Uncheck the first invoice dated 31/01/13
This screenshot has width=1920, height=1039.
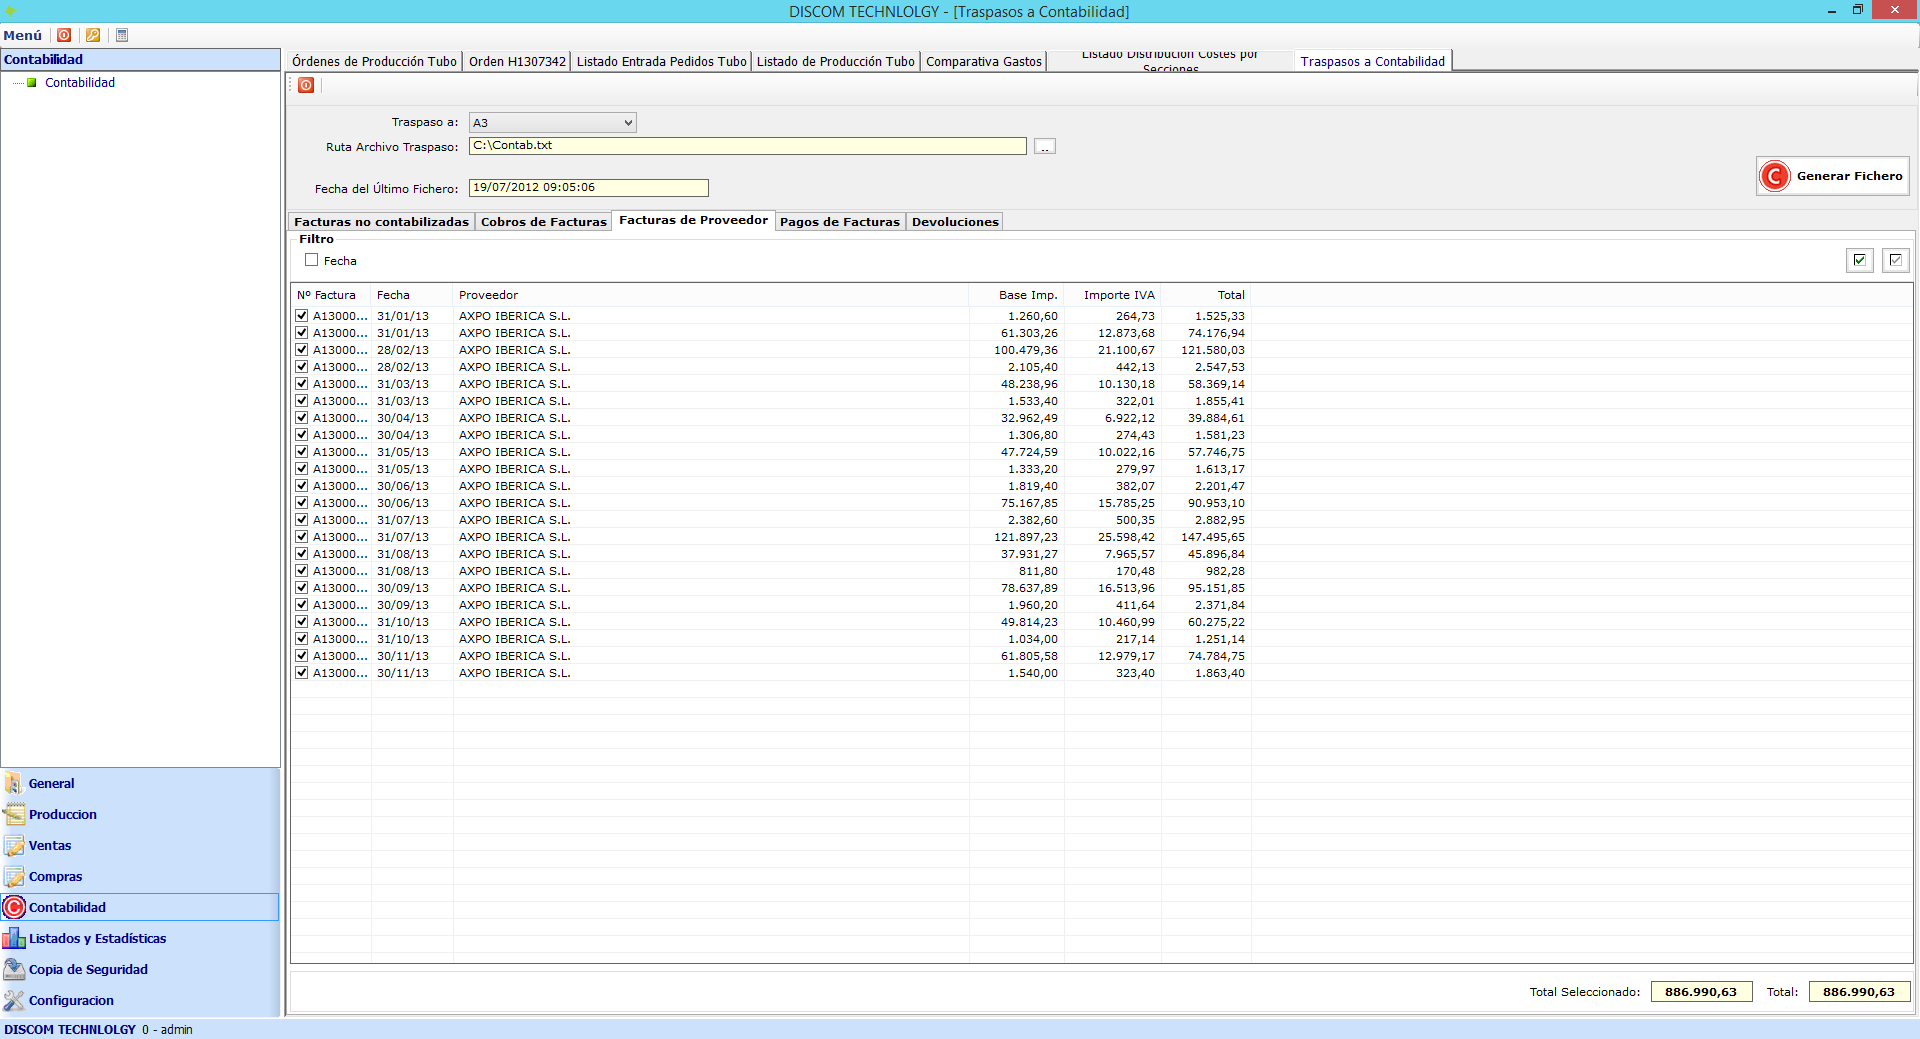tap(302, 316)
